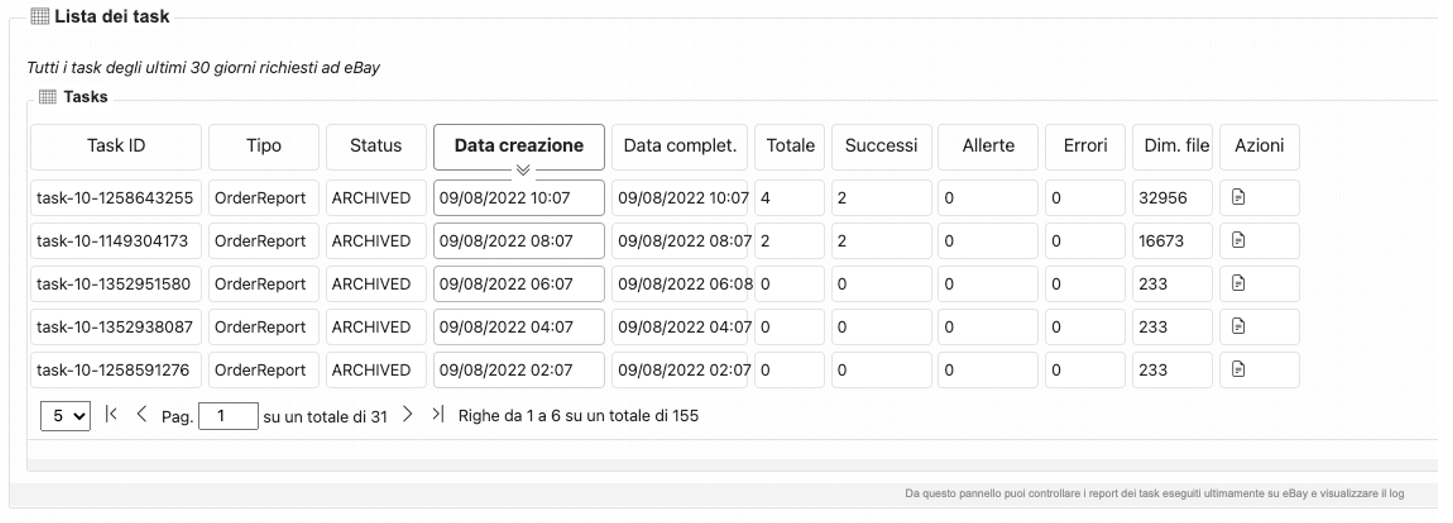Go to next page arrow
This screenshot has height=523, width=1453.
pos(407,414)
